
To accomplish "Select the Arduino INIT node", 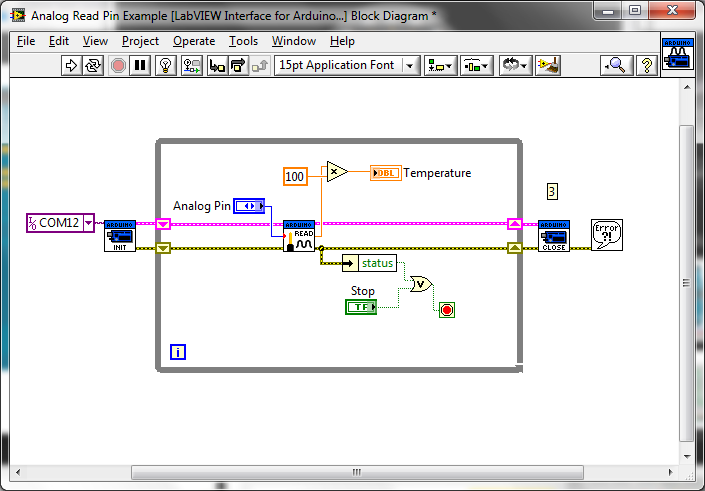I will pos(120,236).
